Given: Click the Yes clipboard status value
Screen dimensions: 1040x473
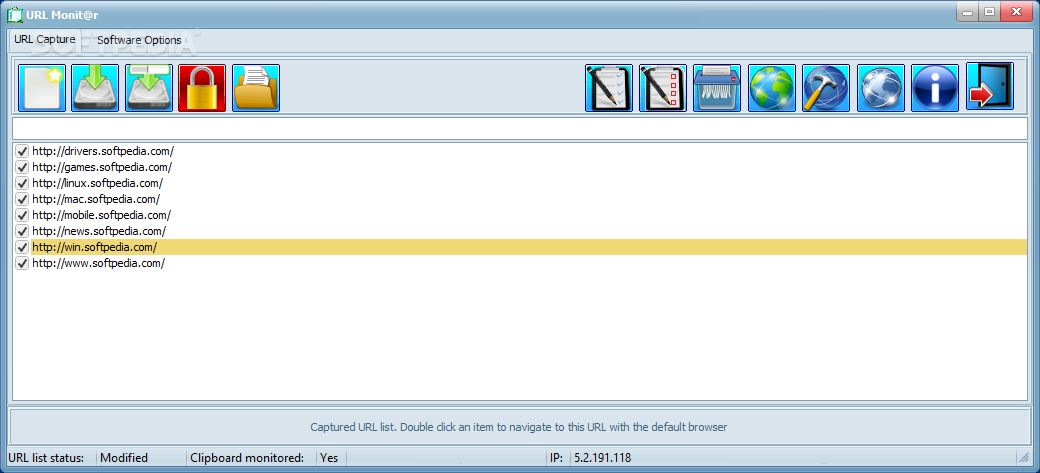Looking at the screenshot, I should click(x=328, y=458).
